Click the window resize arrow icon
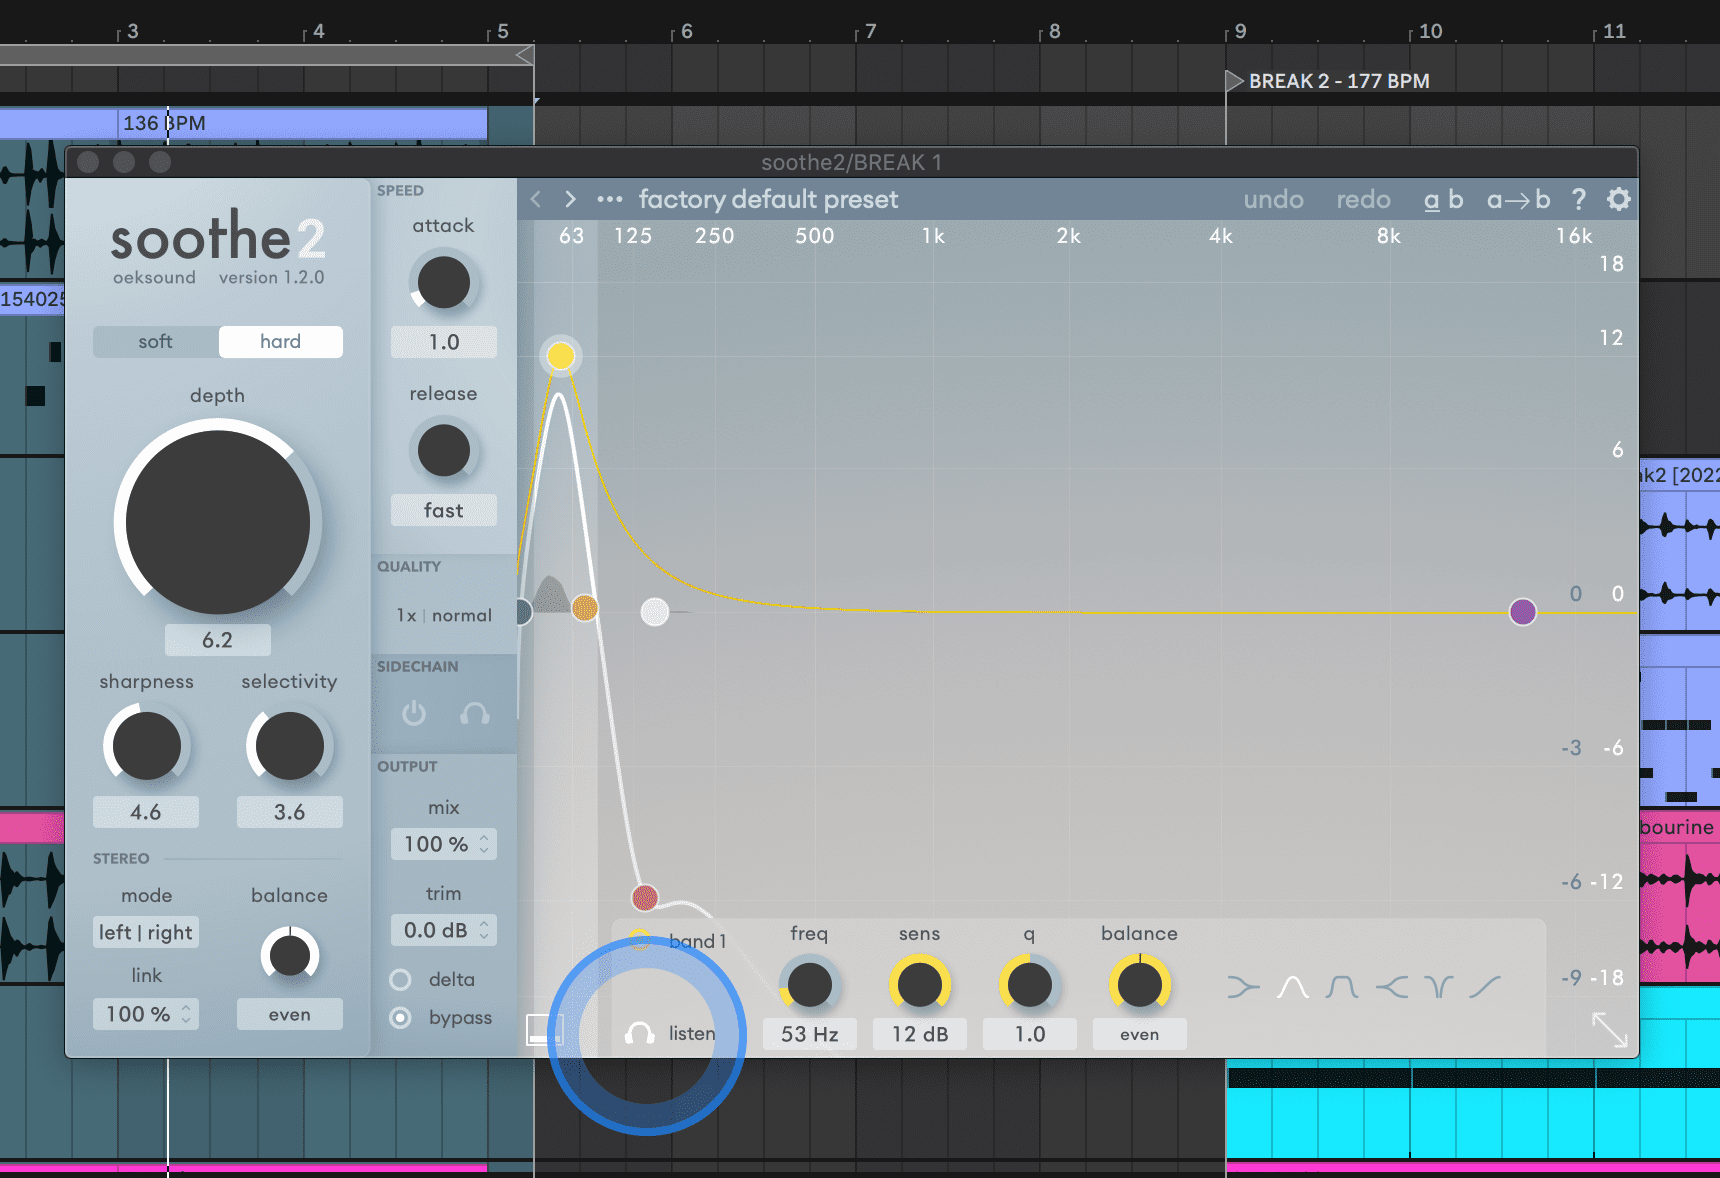 [1610, 1029]
